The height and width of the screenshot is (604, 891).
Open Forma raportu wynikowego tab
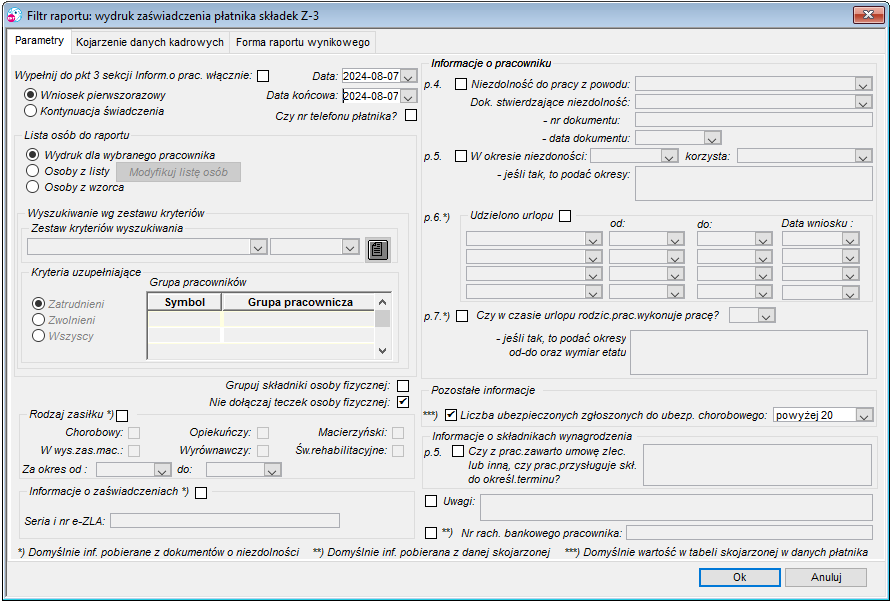point(303,42)
